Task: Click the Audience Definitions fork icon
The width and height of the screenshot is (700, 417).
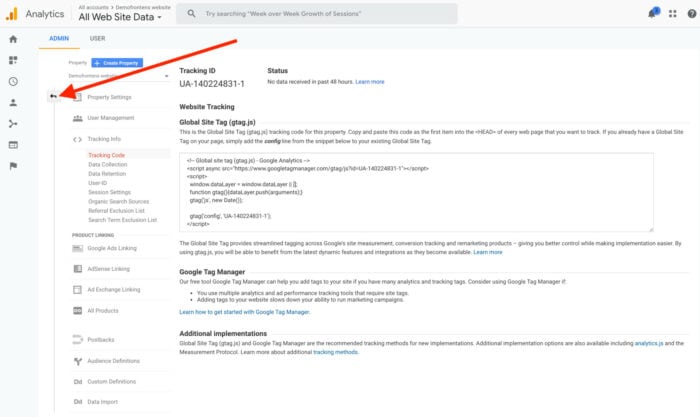Action: (x=78, y=361)
